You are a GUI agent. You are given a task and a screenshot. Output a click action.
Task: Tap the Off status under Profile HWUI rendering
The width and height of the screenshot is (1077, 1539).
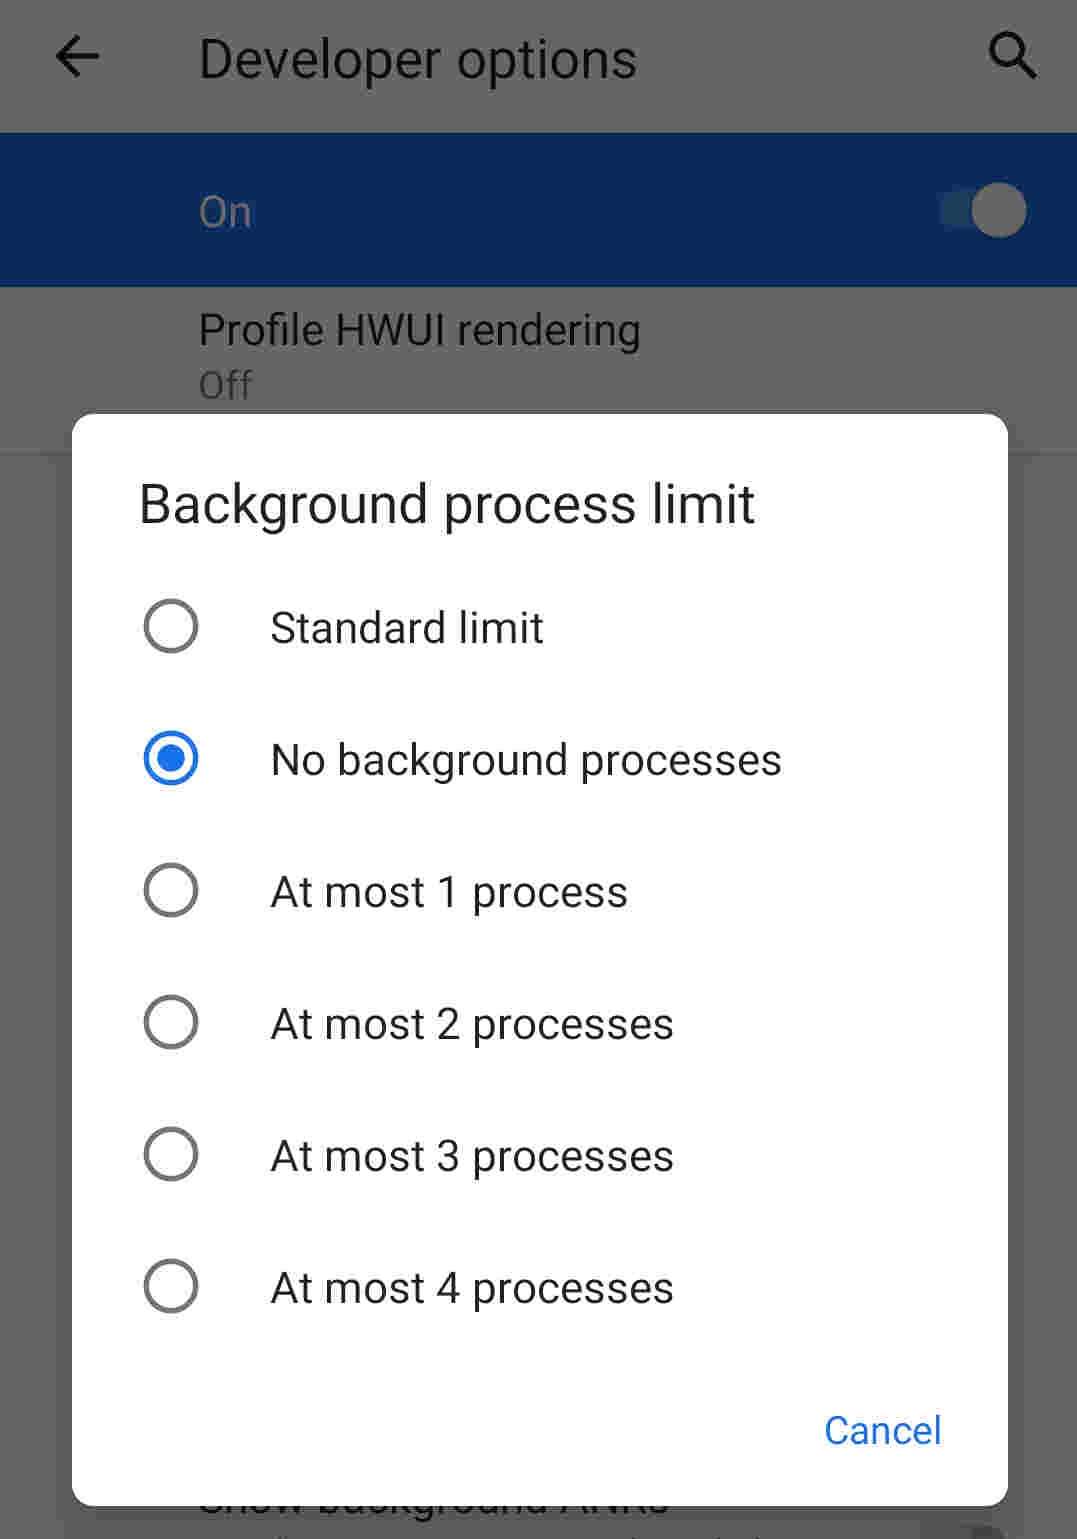(x=225, y=385)
